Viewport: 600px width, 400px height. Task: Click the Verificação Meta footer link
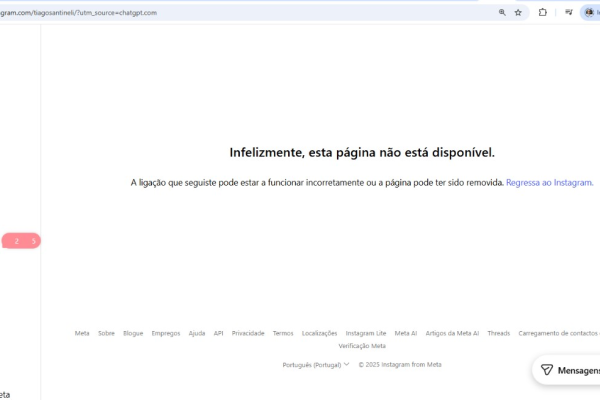coord(362,345)
